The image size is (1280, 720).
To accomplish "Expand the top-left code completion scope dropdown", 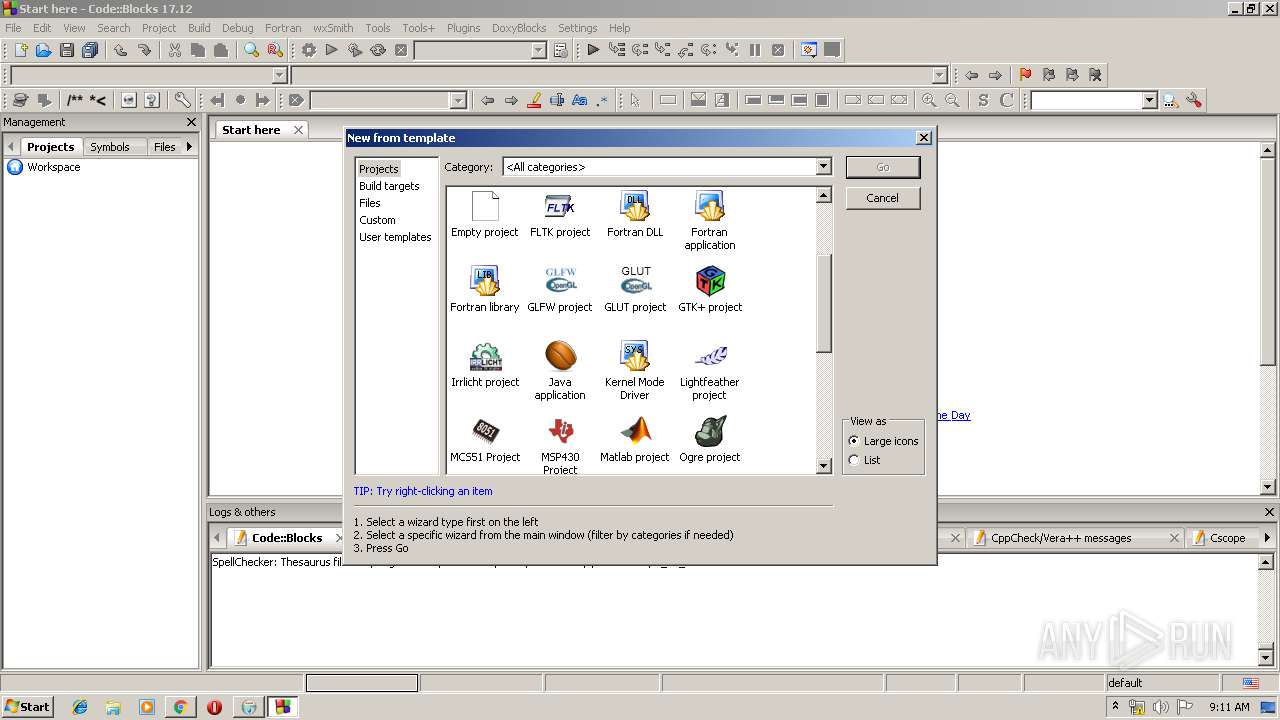I will pyautogui.click(x=279, y=75).
